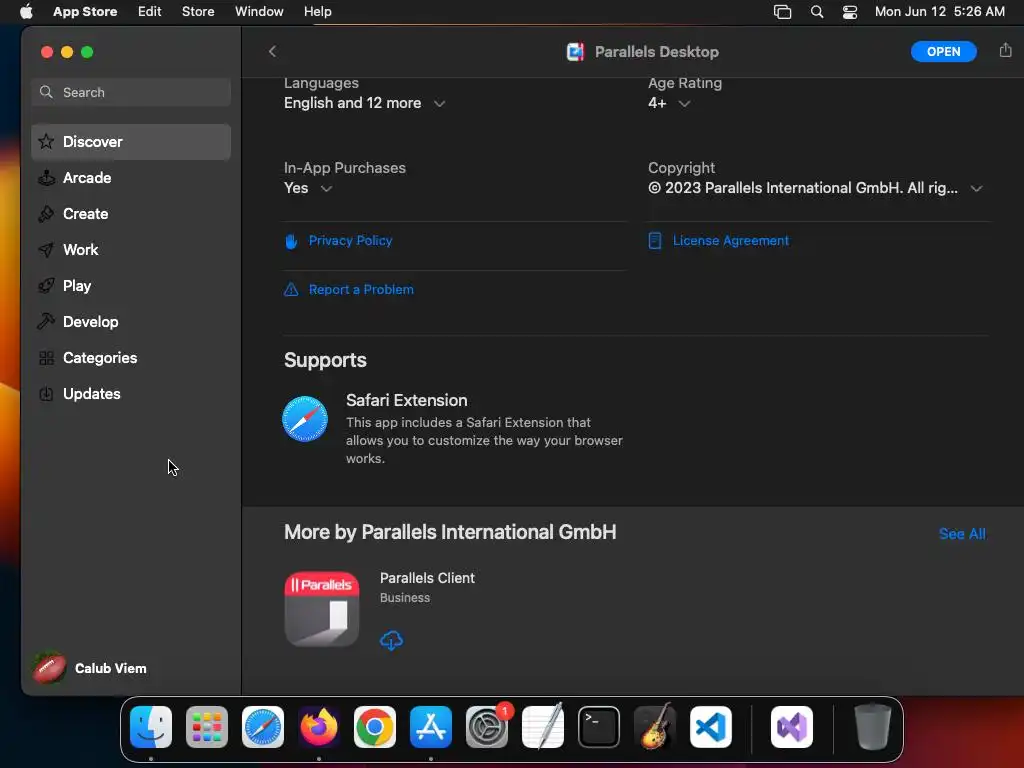Open Visual Studio from the dock
The width and height of the screenshot is (1024, 768).
pos(792,727)
